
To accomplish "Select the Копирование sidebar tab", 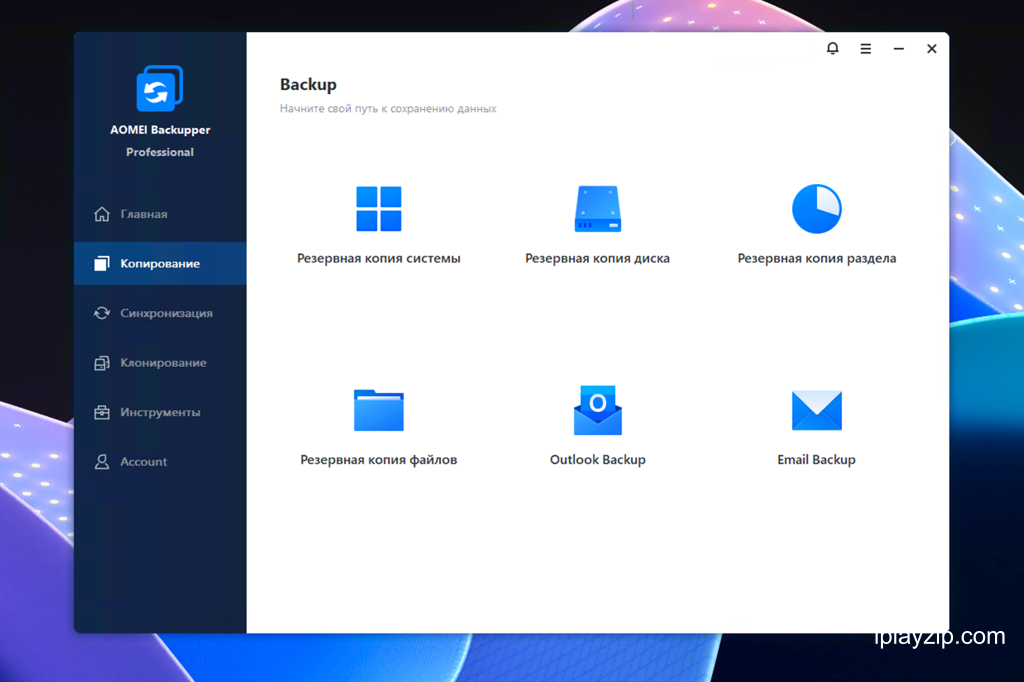I will pyautogui.click(x=160, y=263).
